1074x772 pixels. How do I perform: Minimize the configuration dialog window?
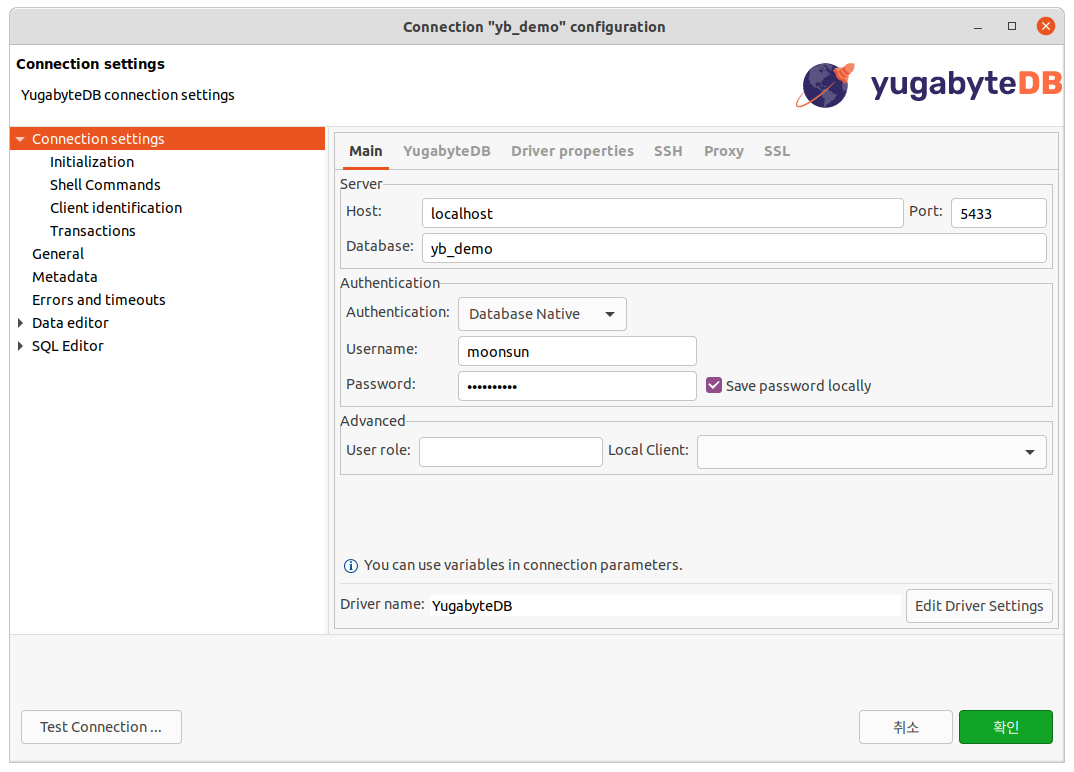[978, 27]
